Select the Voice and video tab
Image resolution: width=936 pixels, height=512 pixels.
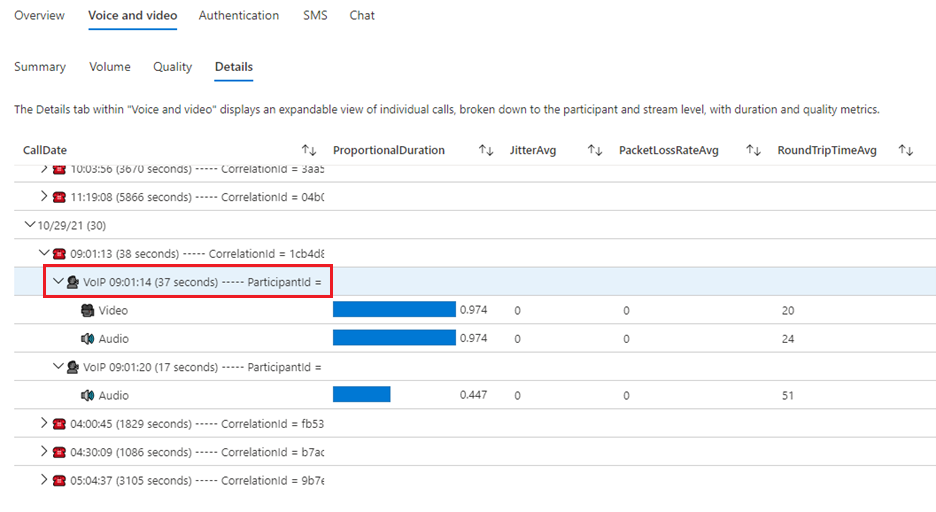pos(133,16)
